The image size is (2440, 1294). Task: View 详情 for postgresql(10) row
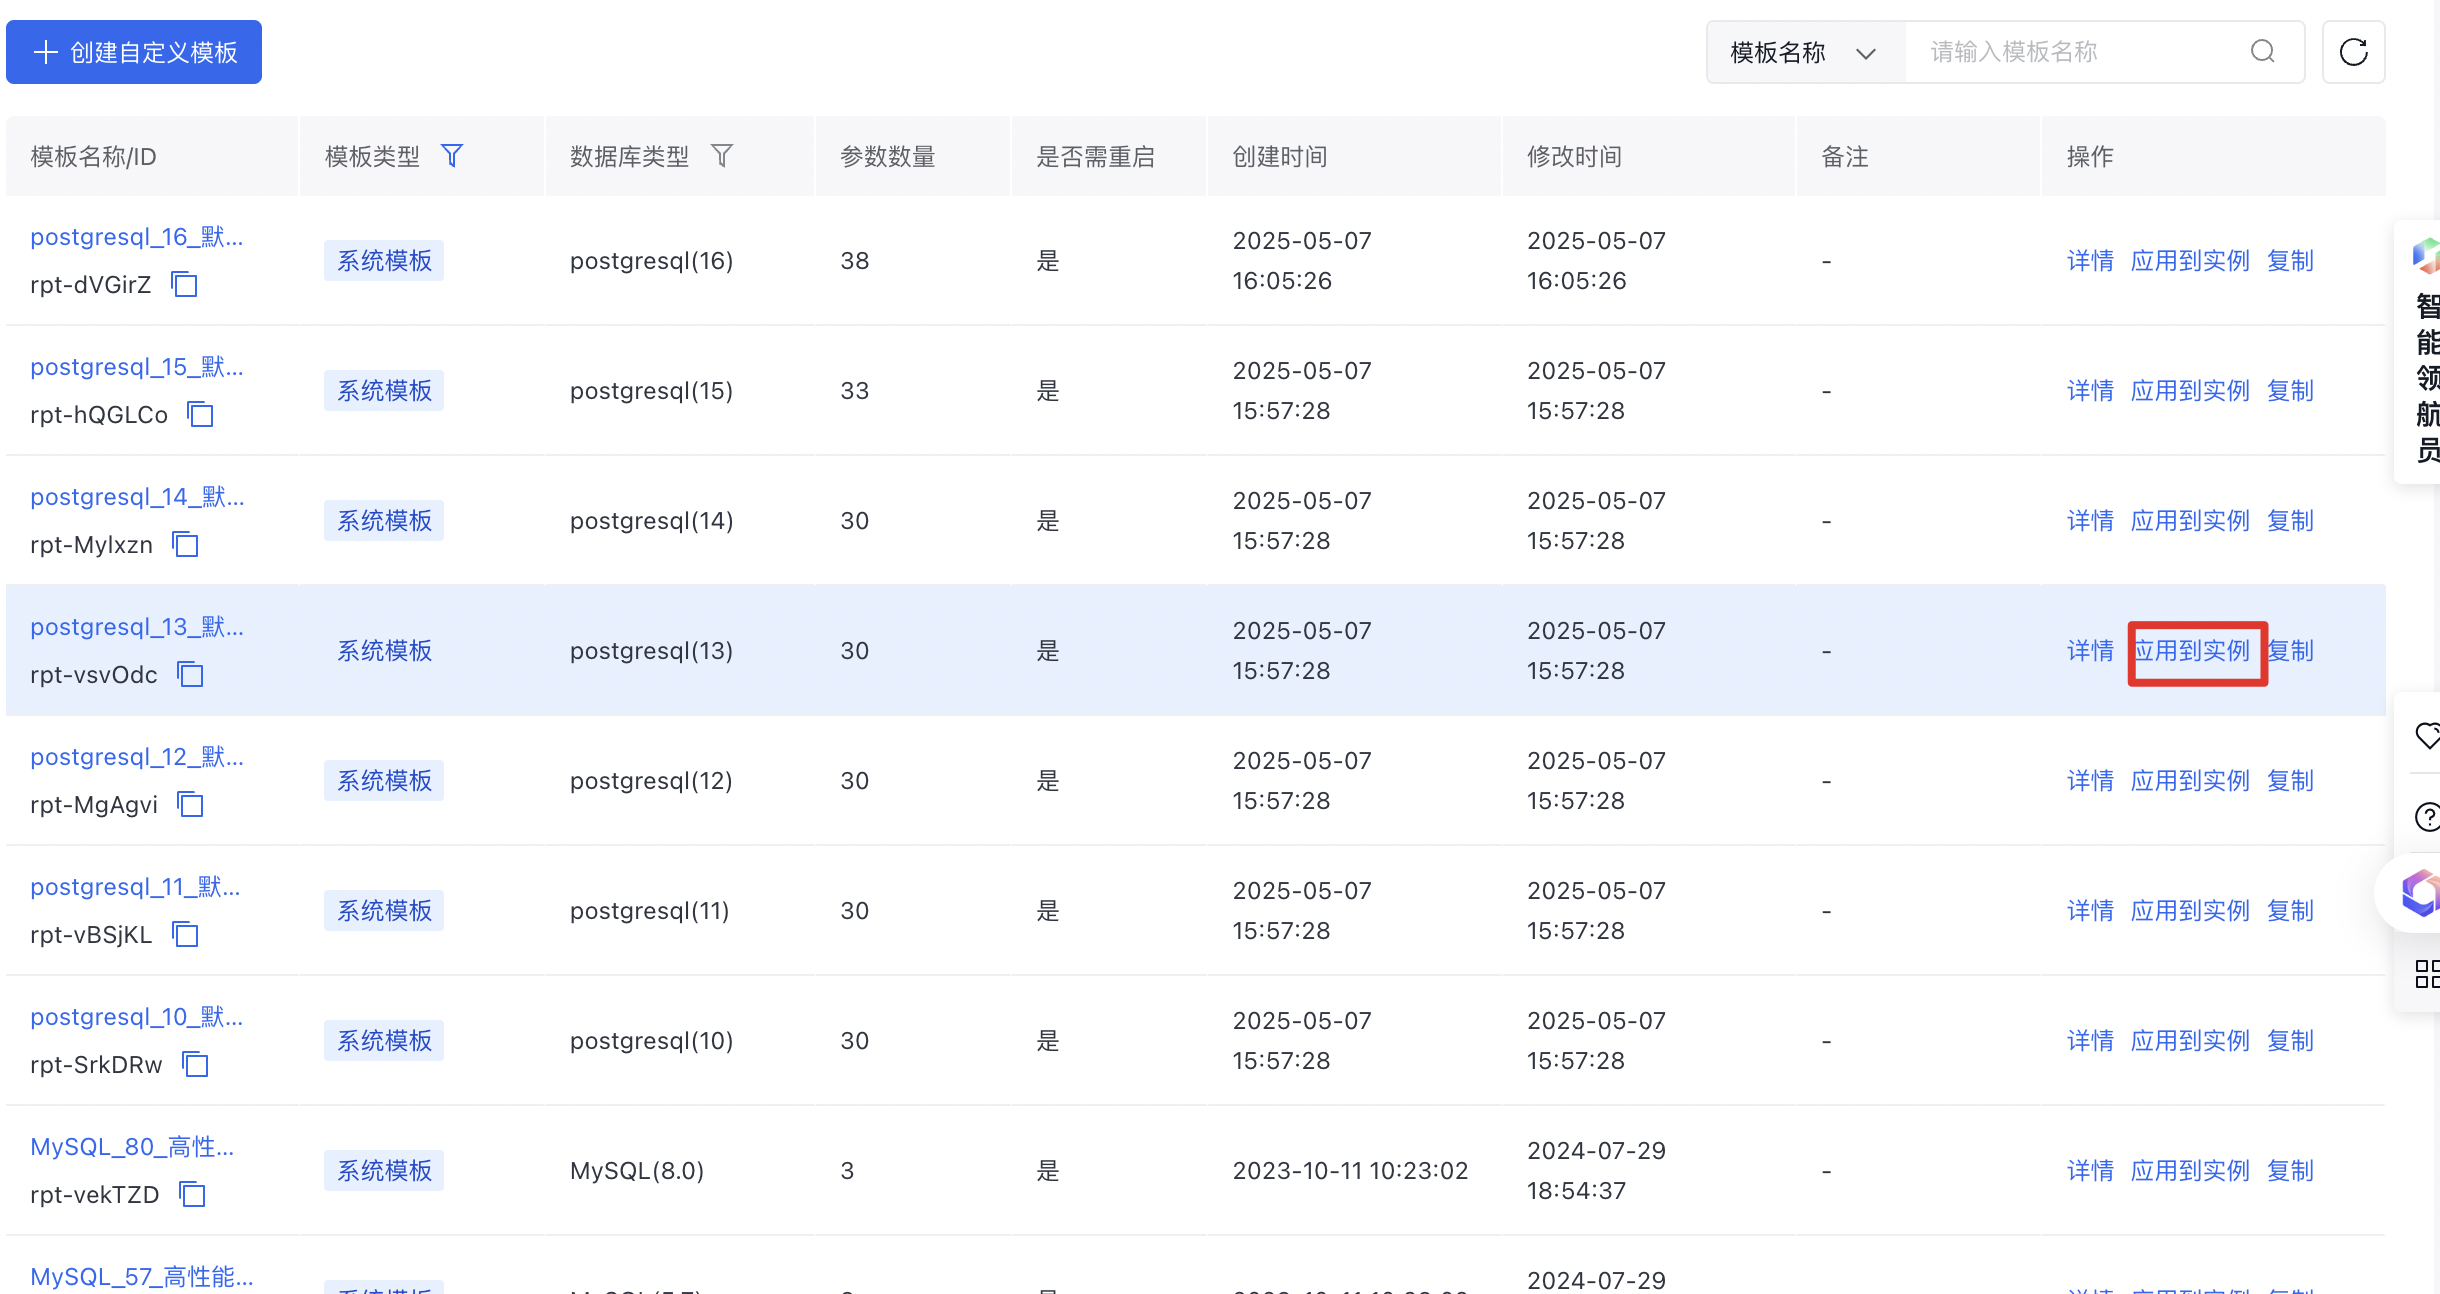[2090, 1041]
